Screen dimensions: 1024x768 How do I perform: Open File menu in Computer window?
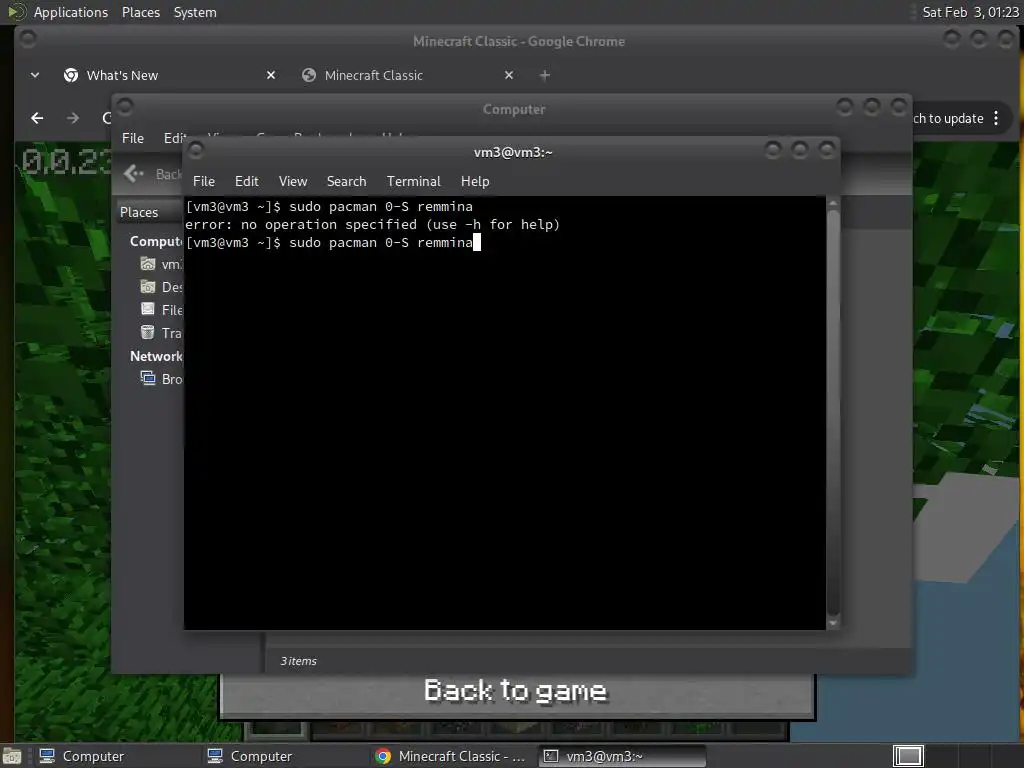133,138
